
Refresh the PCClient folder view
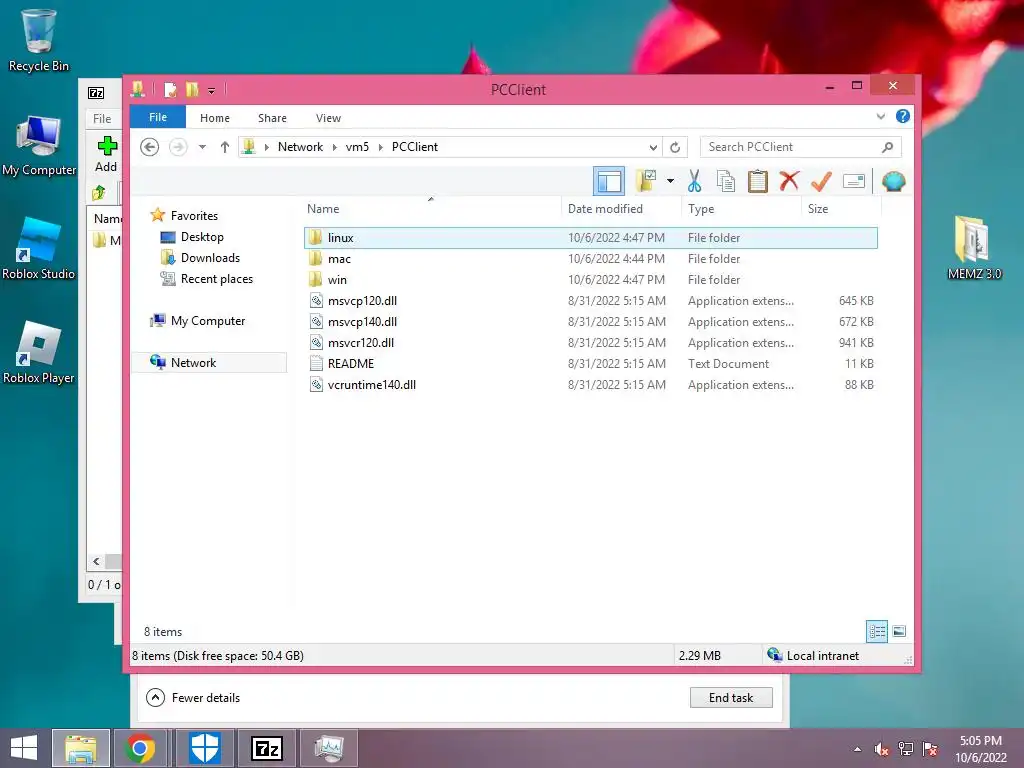675,148
